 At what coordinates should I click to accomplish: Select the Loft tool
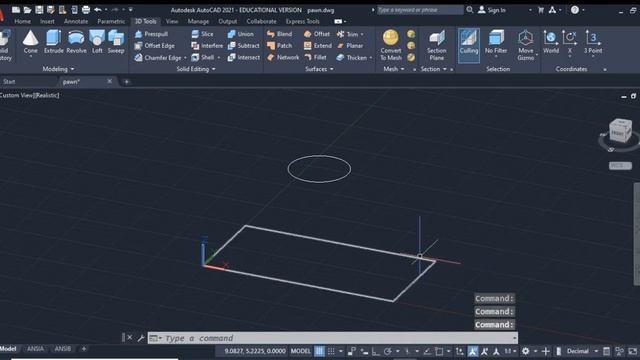click(97, 42)
